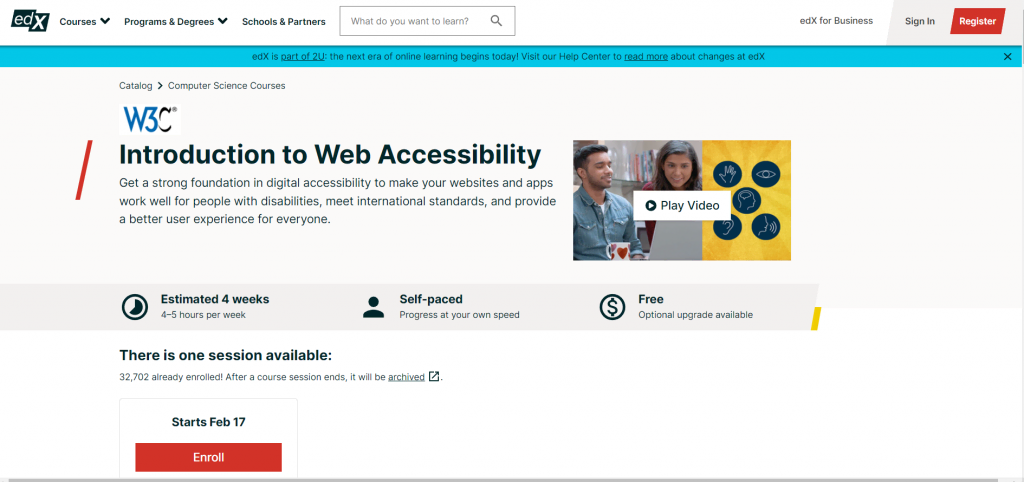Go to Catalog breadcrumb
Viewport: 1024px width, 482px height.
136,86
